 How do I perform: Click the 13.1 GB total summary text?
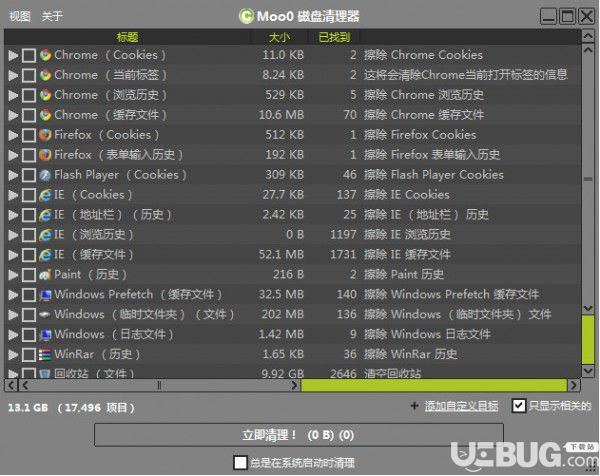[x=72, y=408]
